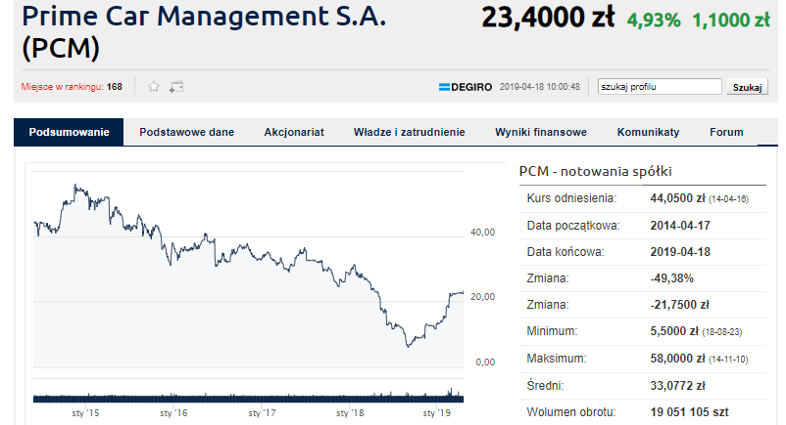Click the Minimum value 5,5000 zł

(674, 331)
